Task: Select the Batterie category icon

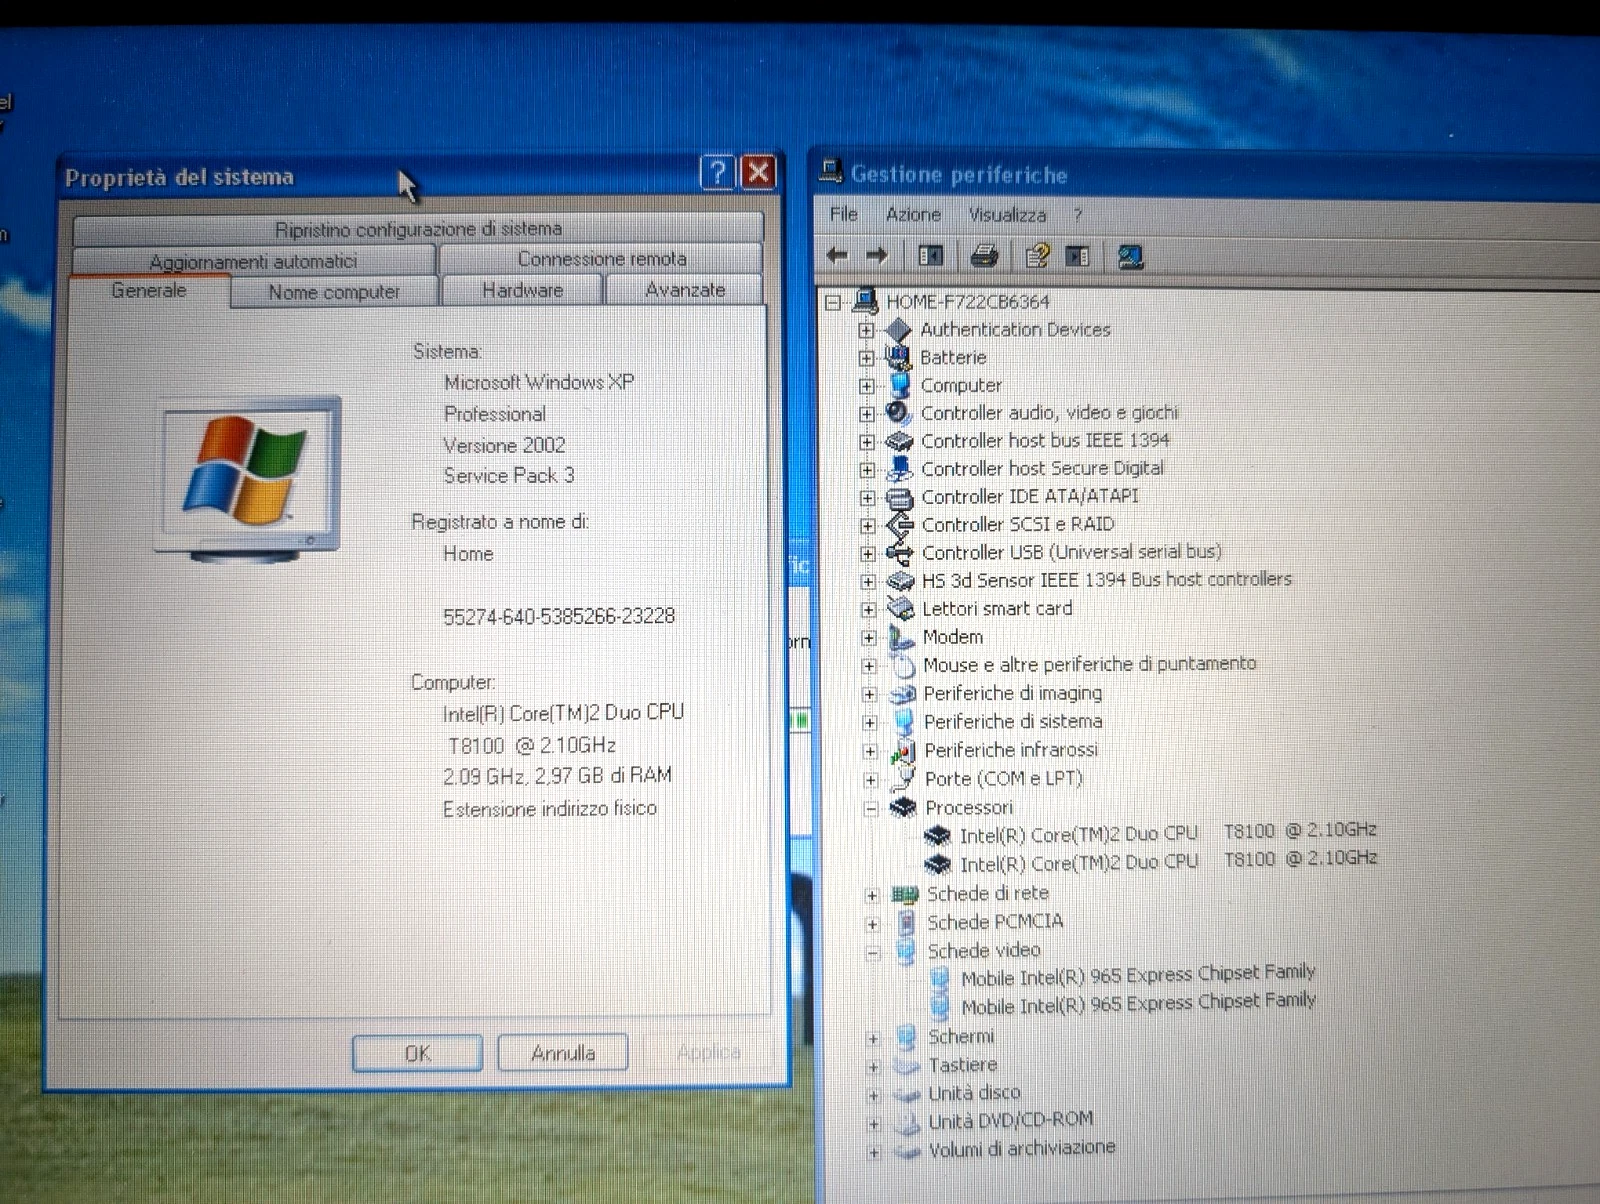Action: click(x=899, y=357)
